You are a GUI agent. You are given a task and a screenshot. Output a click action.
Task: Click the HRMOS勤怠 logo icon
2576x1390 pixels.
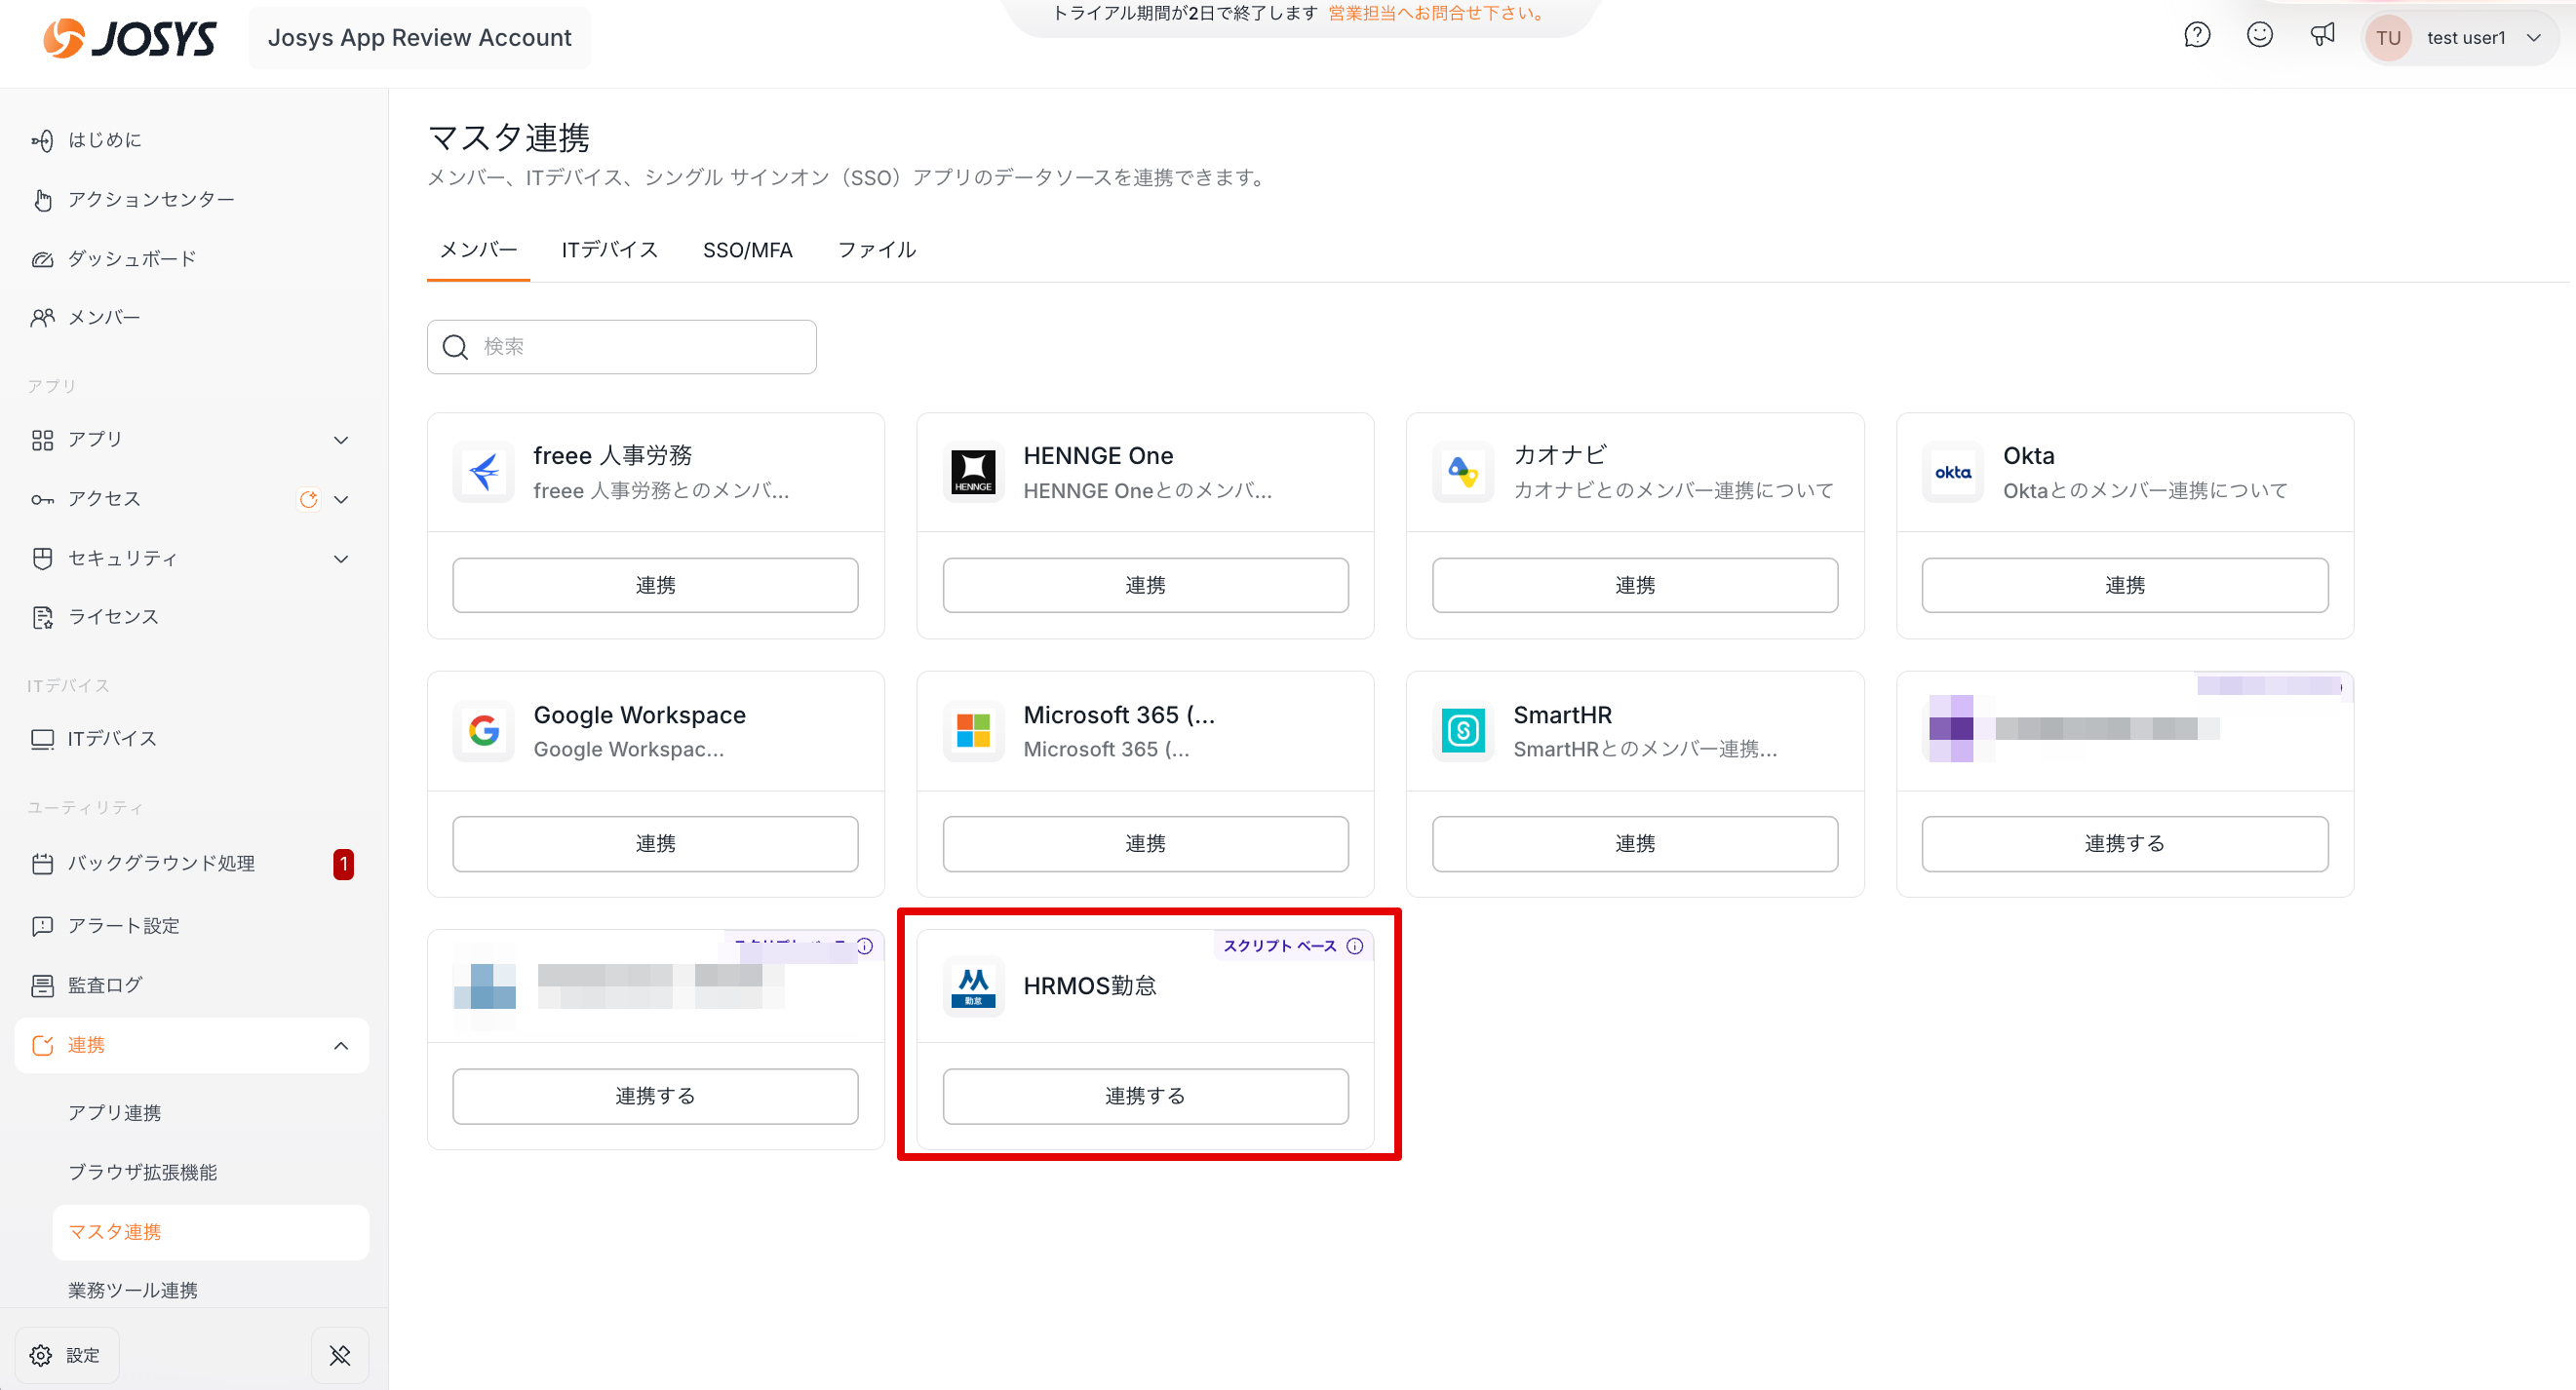[x=973, y=987]
